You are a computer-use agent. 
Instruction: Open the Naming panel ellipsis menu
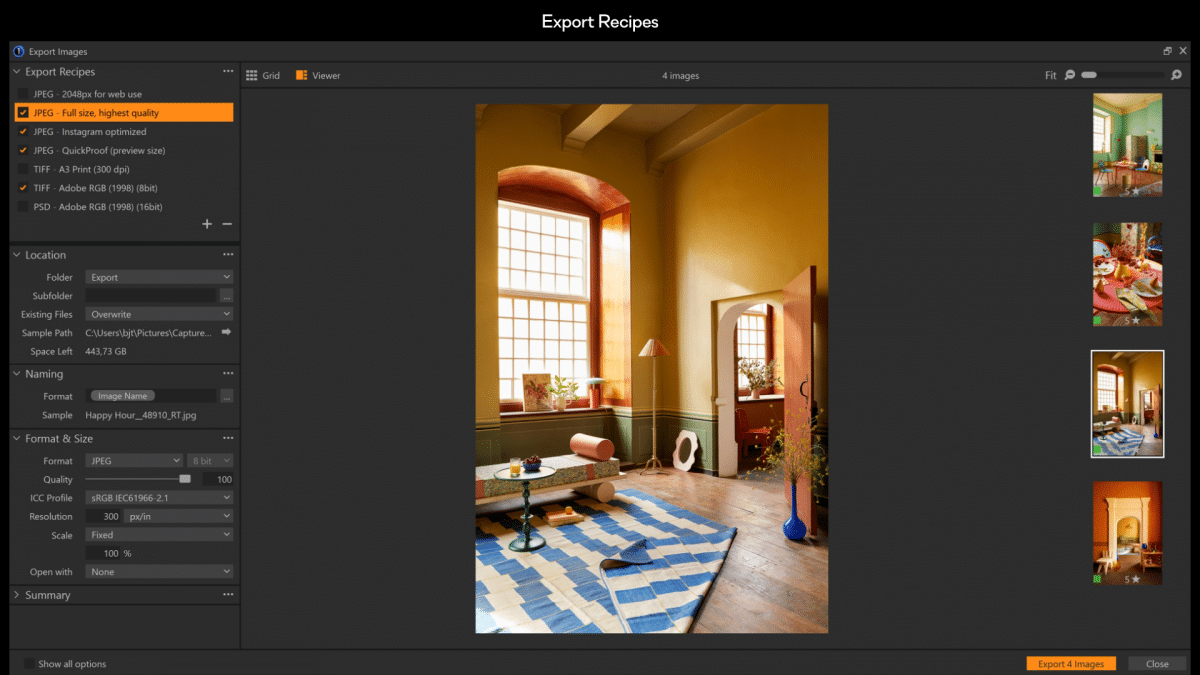(227, 373)
